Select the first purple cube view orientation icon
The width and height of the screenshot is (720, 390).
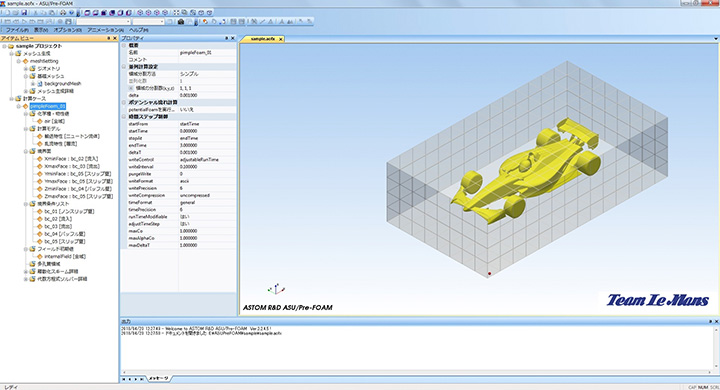87,13
